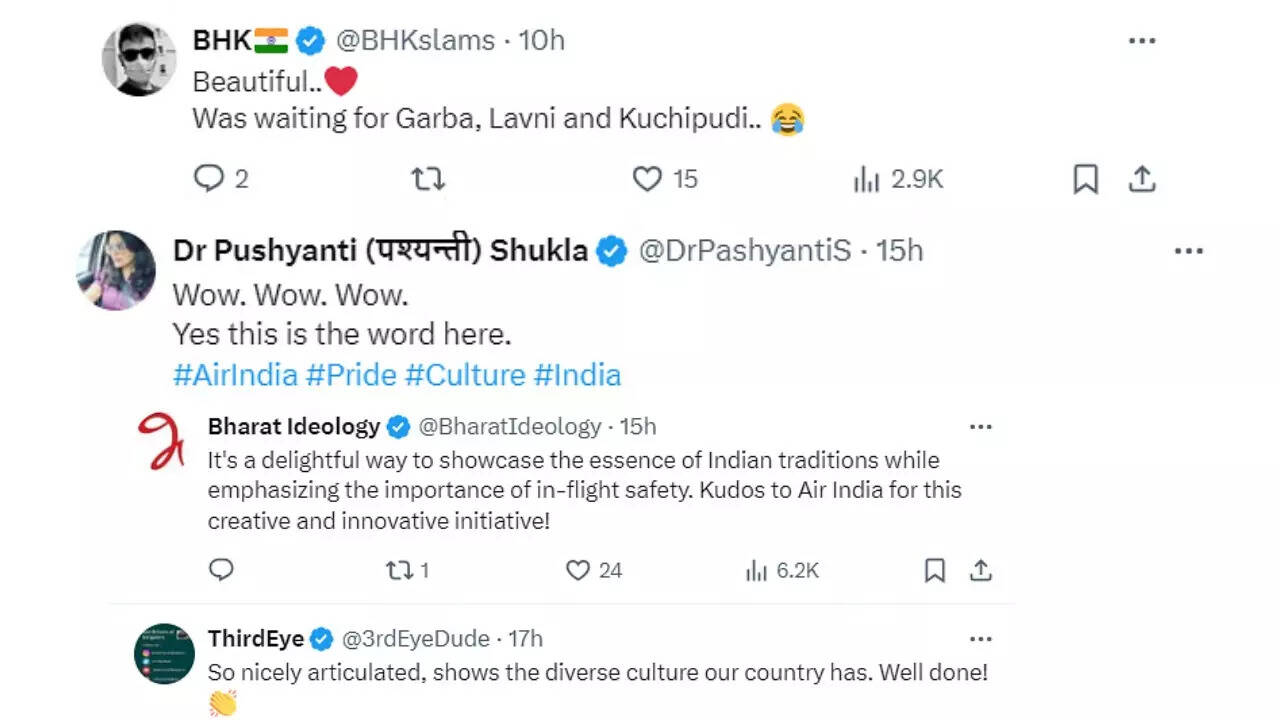Repost BHK's tweet about Garba
The width and height of the screenshot is (1280, 720).
[x=428, y=179]
